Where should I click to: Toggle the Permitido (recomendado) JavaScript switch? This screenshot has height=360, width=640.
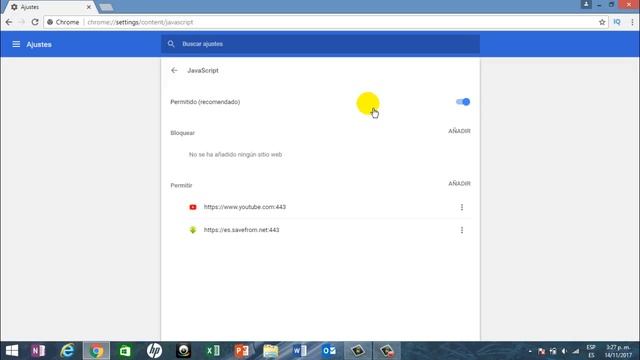coord(463,102)
